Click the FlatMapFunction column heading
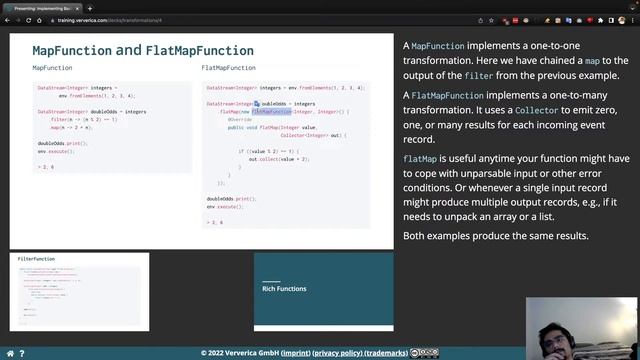 [229, 68]
